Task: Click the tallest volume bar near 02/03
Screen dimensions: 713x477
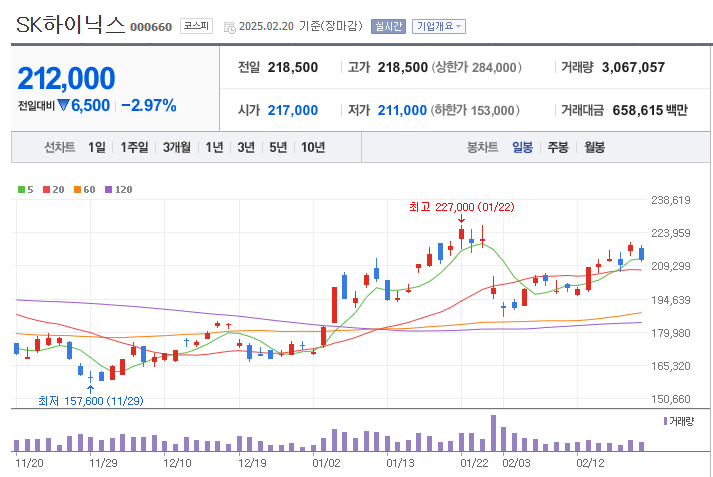Action: [x=493, y=433]
